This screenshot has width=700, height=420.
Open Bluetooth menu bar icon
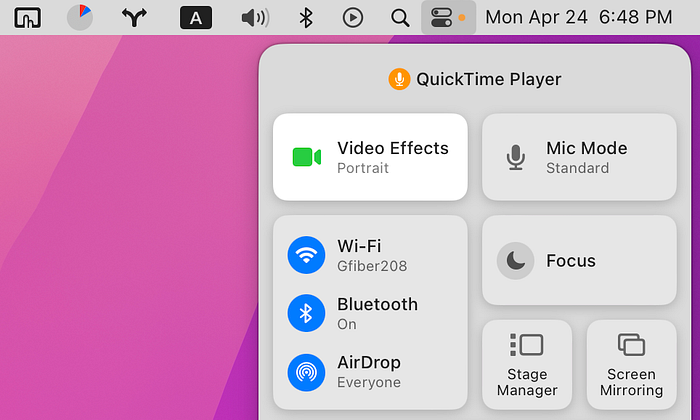tap(306, 18)
